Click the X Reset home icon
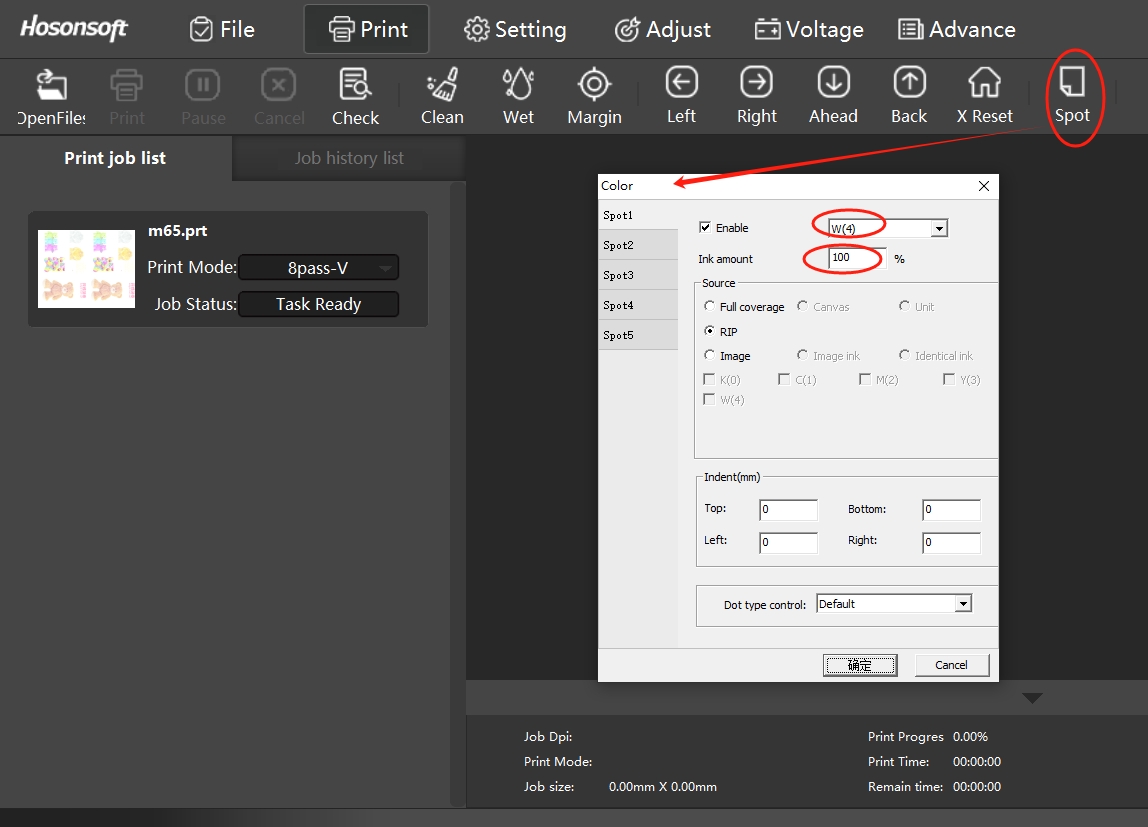Screen dimensions: 1148x827 point(984,84)
